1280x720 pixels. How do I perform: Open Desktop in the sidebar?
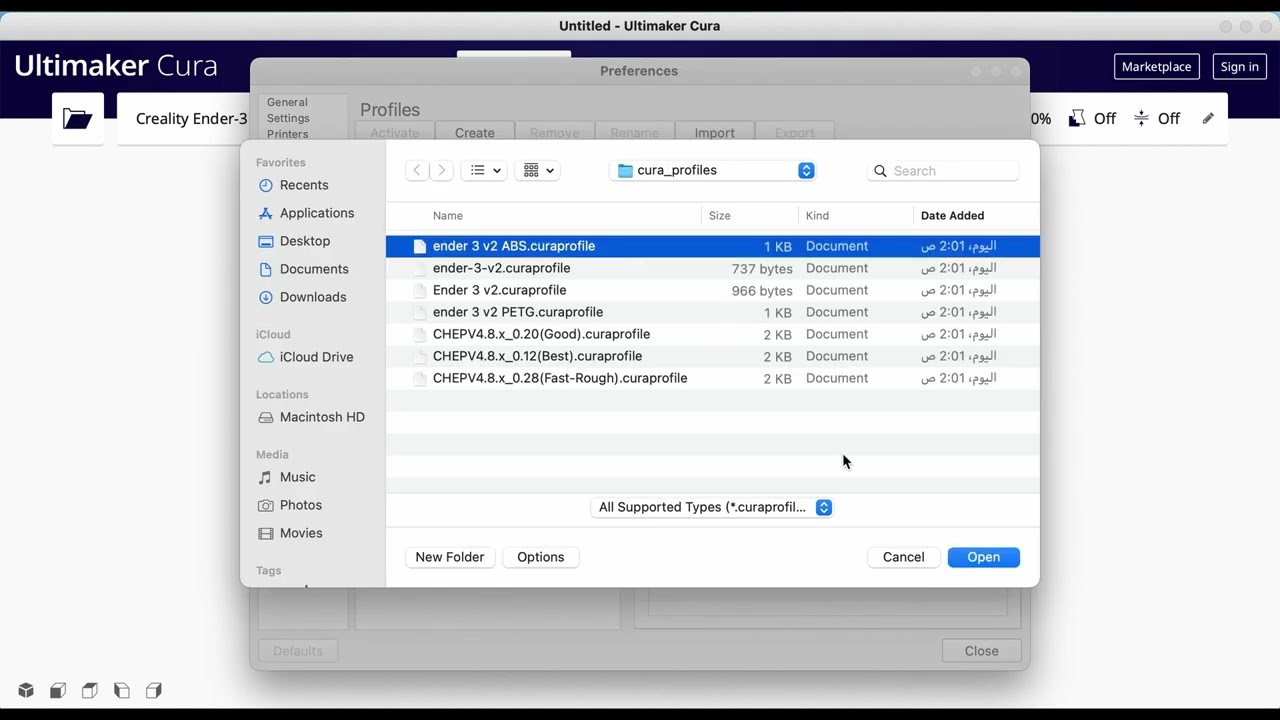[x=305, y=241]
